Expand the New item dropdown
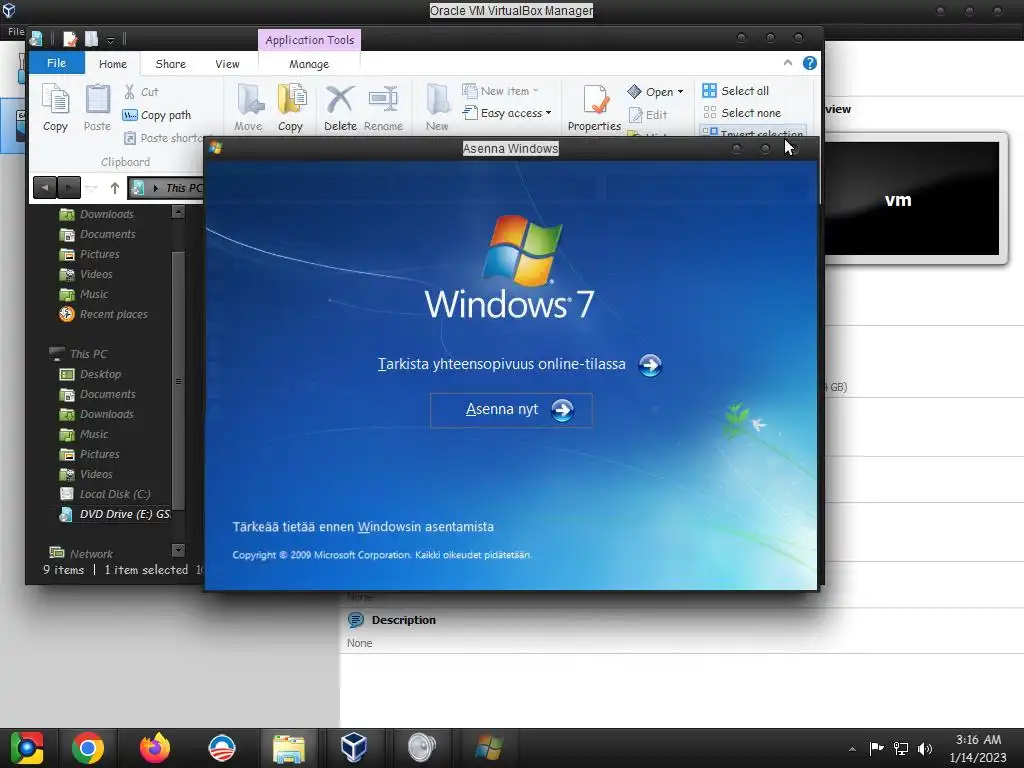 [536, 91]
